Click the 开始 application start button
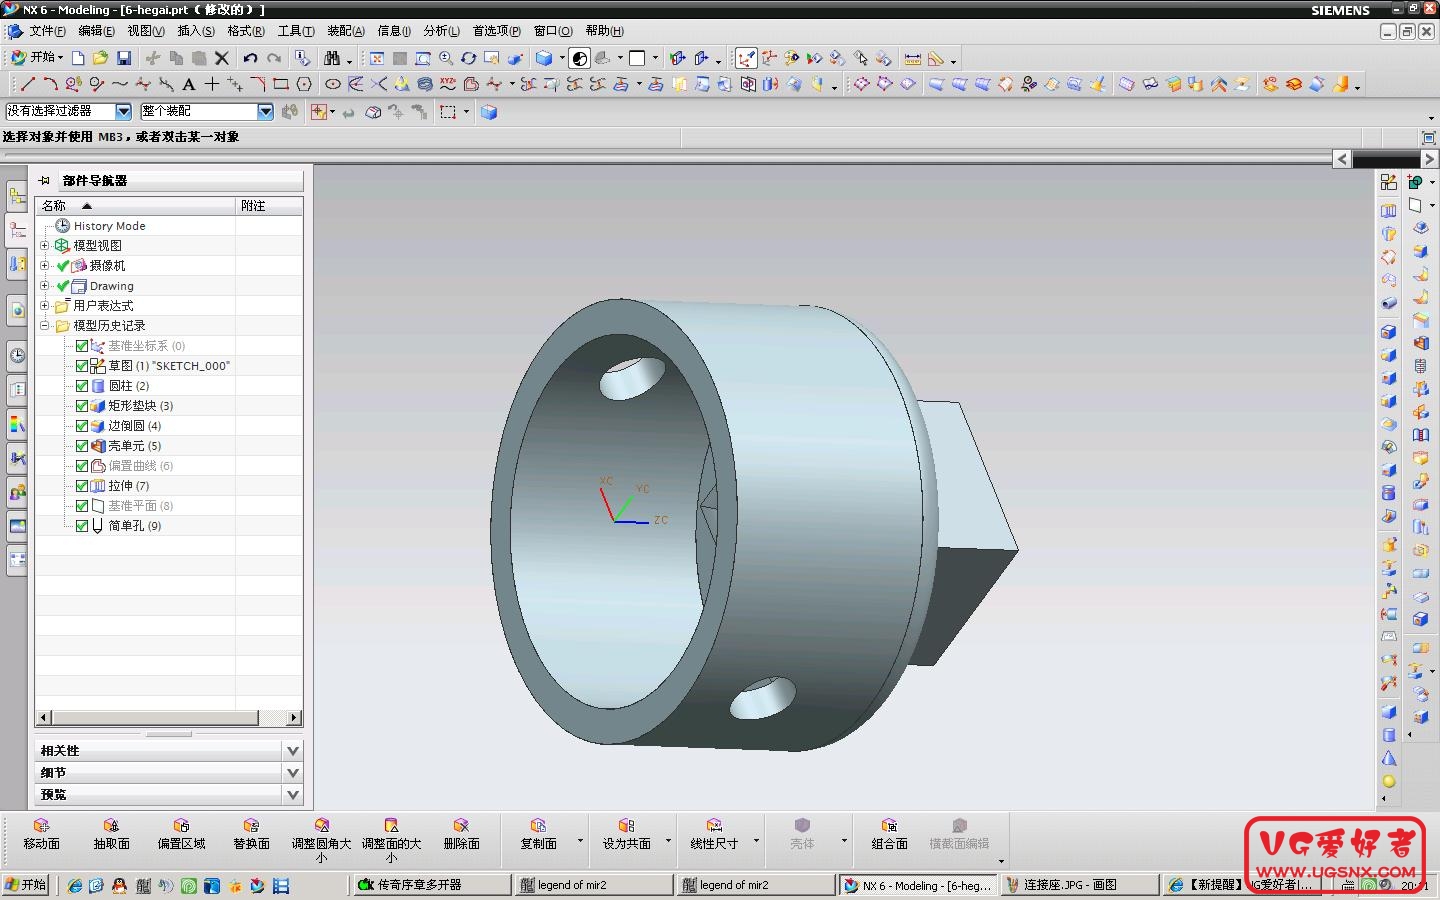 [36, 58]
